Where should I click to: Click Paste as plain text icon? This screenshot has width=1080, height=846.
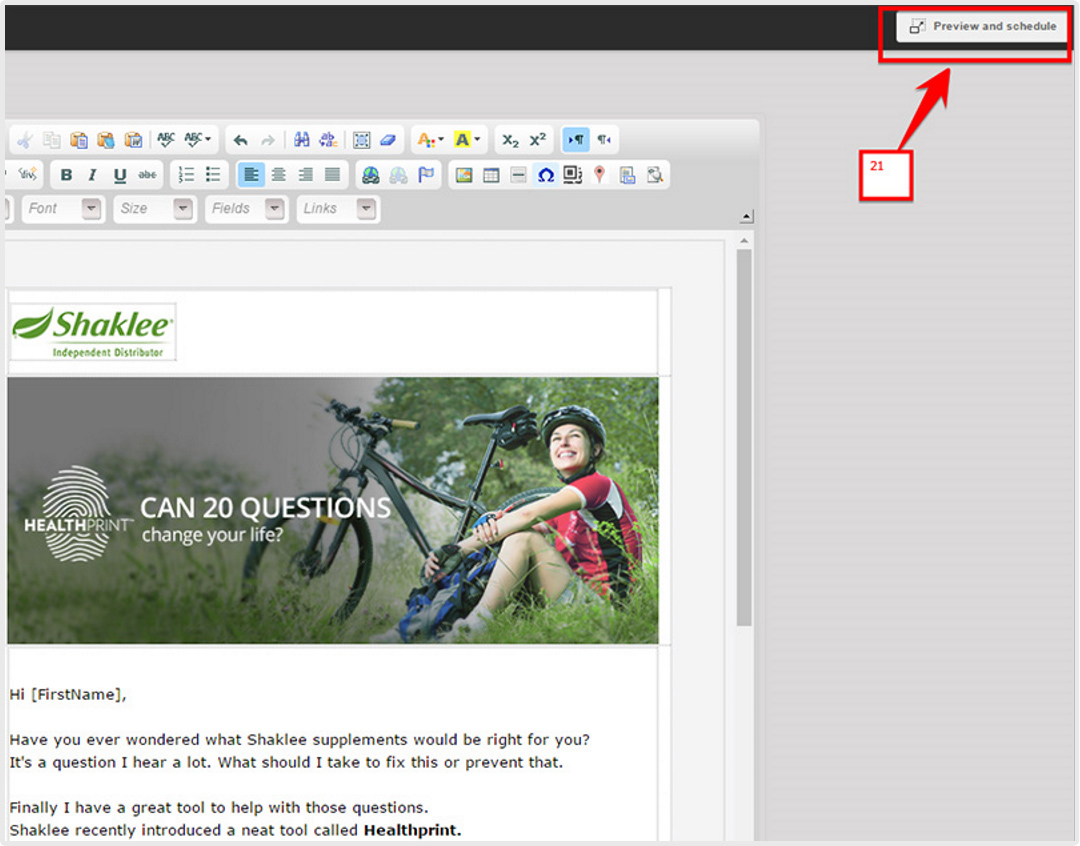click(105, 141)
